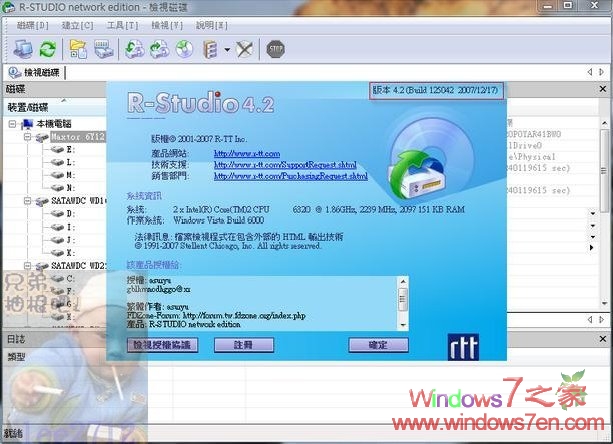Collapse the 本機電腦 tree node
The height and width of the screenshot is (444, 613).
coord(12,124)
